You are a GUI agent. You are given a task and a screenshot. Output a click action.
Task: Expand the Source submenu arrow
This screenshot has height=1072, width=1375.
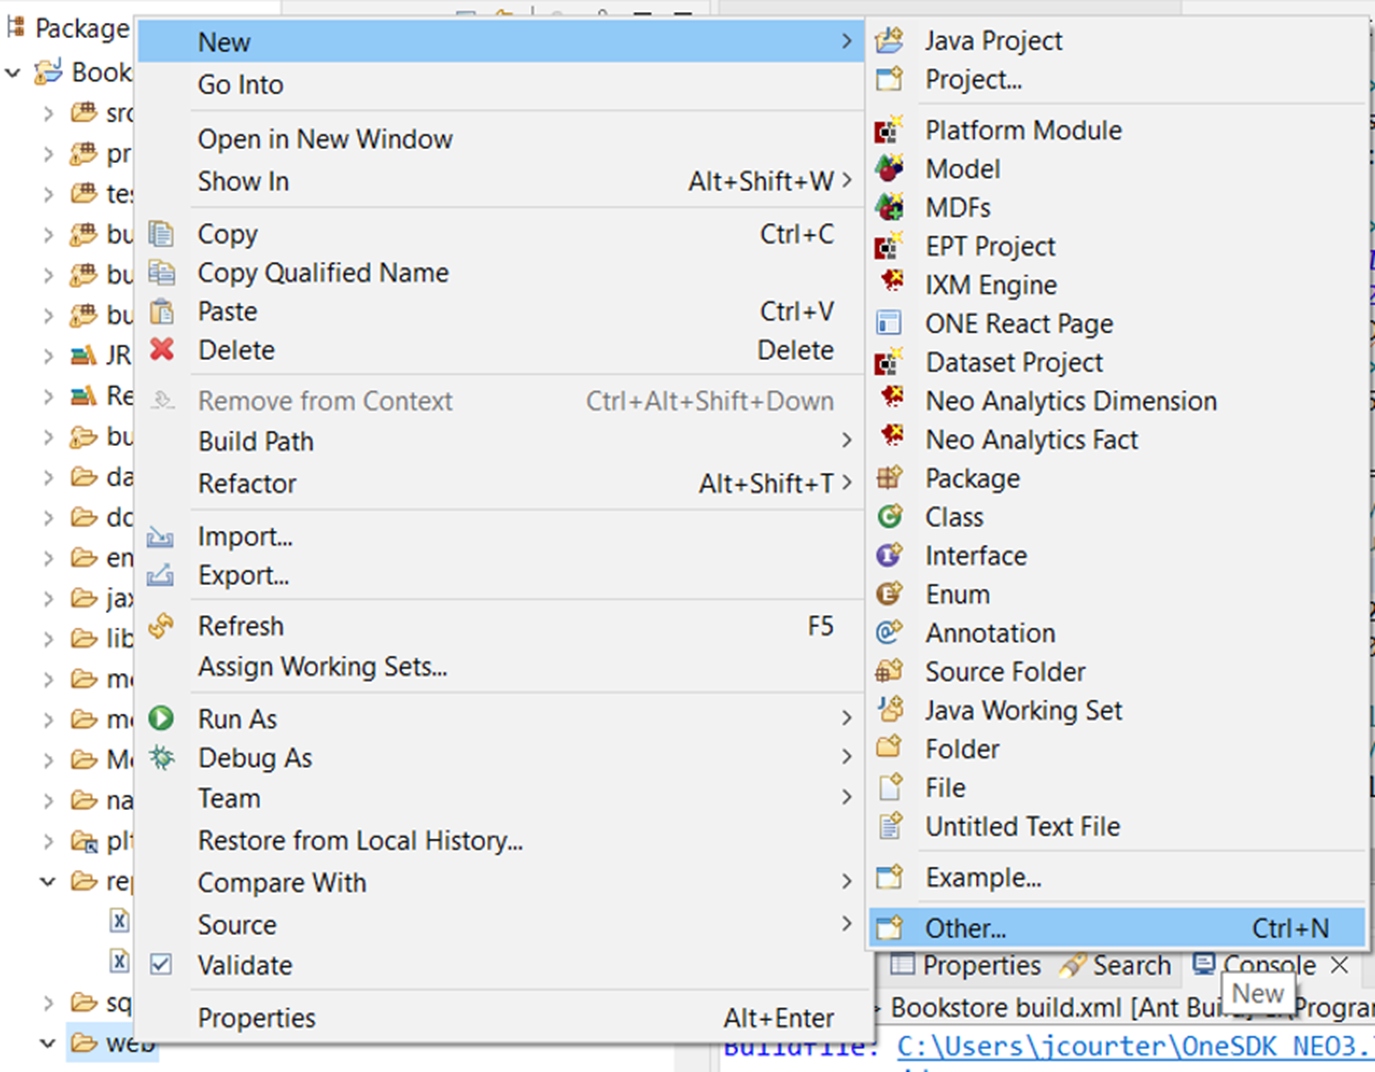coord(847,924)
